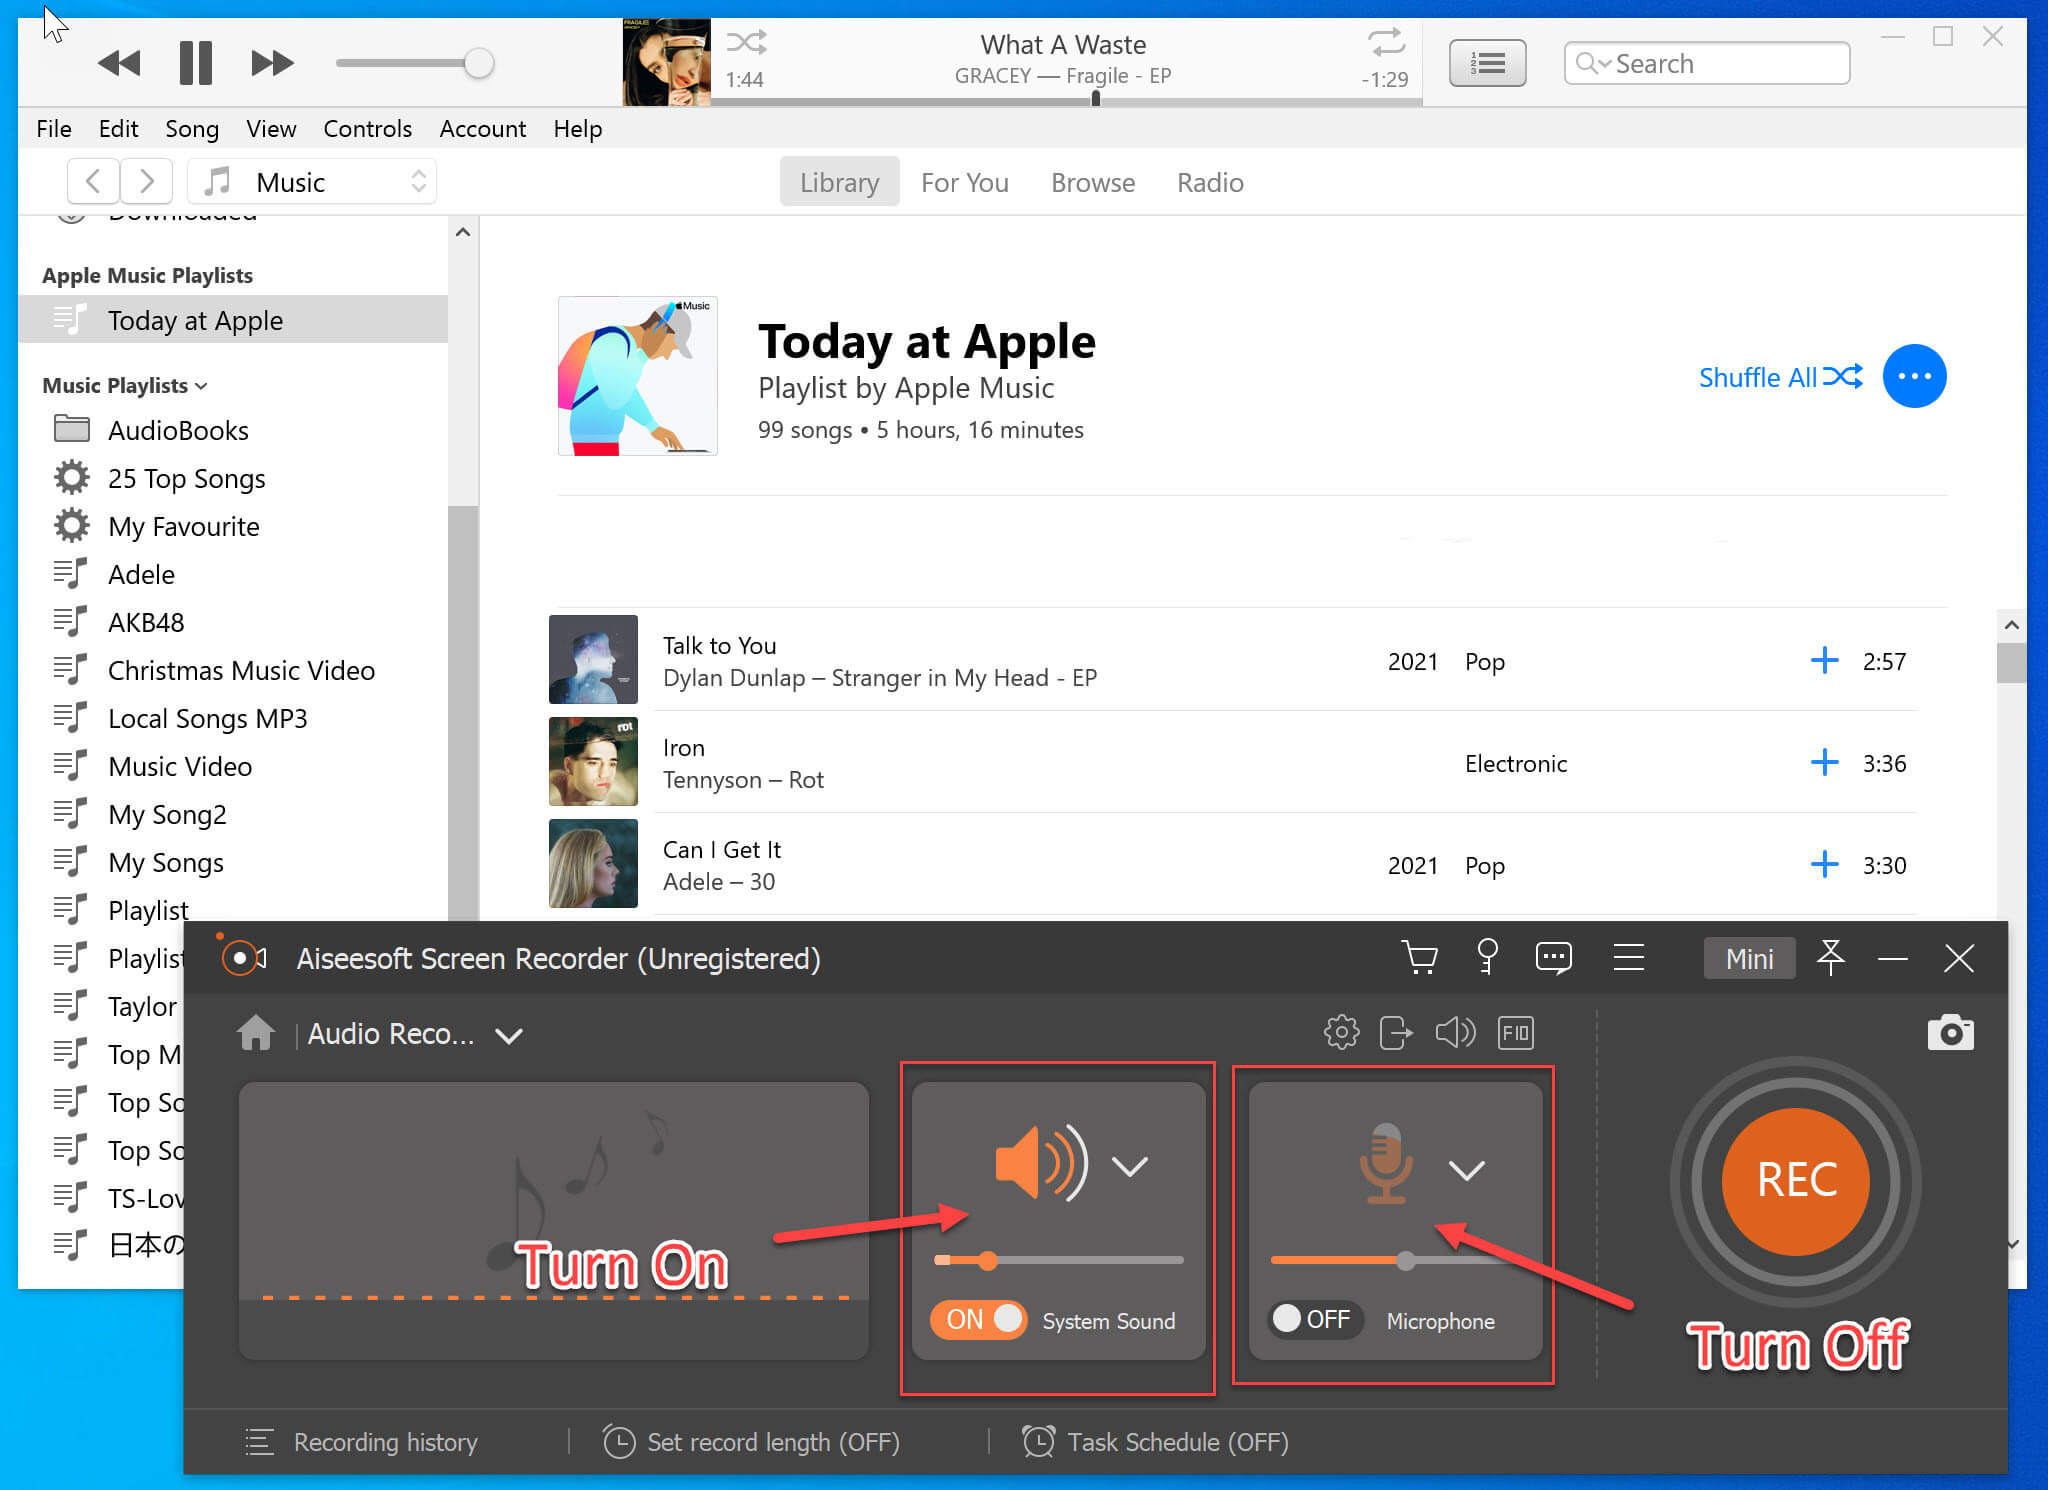Image resolution: width=2048 pixels, height=1490 pixels.
Task: Pause the playing song
Action: 195,63
